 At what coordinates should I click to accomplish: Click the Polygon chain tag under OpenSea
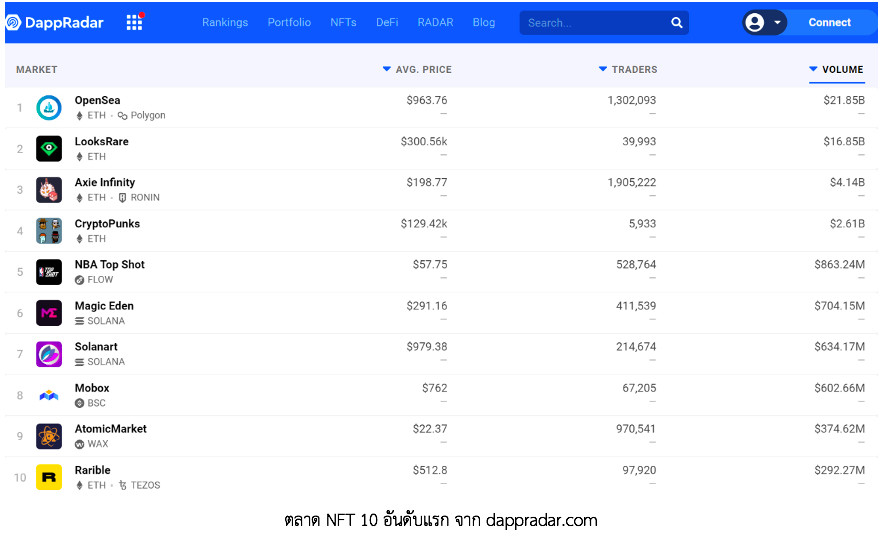[x=142, y=115]
